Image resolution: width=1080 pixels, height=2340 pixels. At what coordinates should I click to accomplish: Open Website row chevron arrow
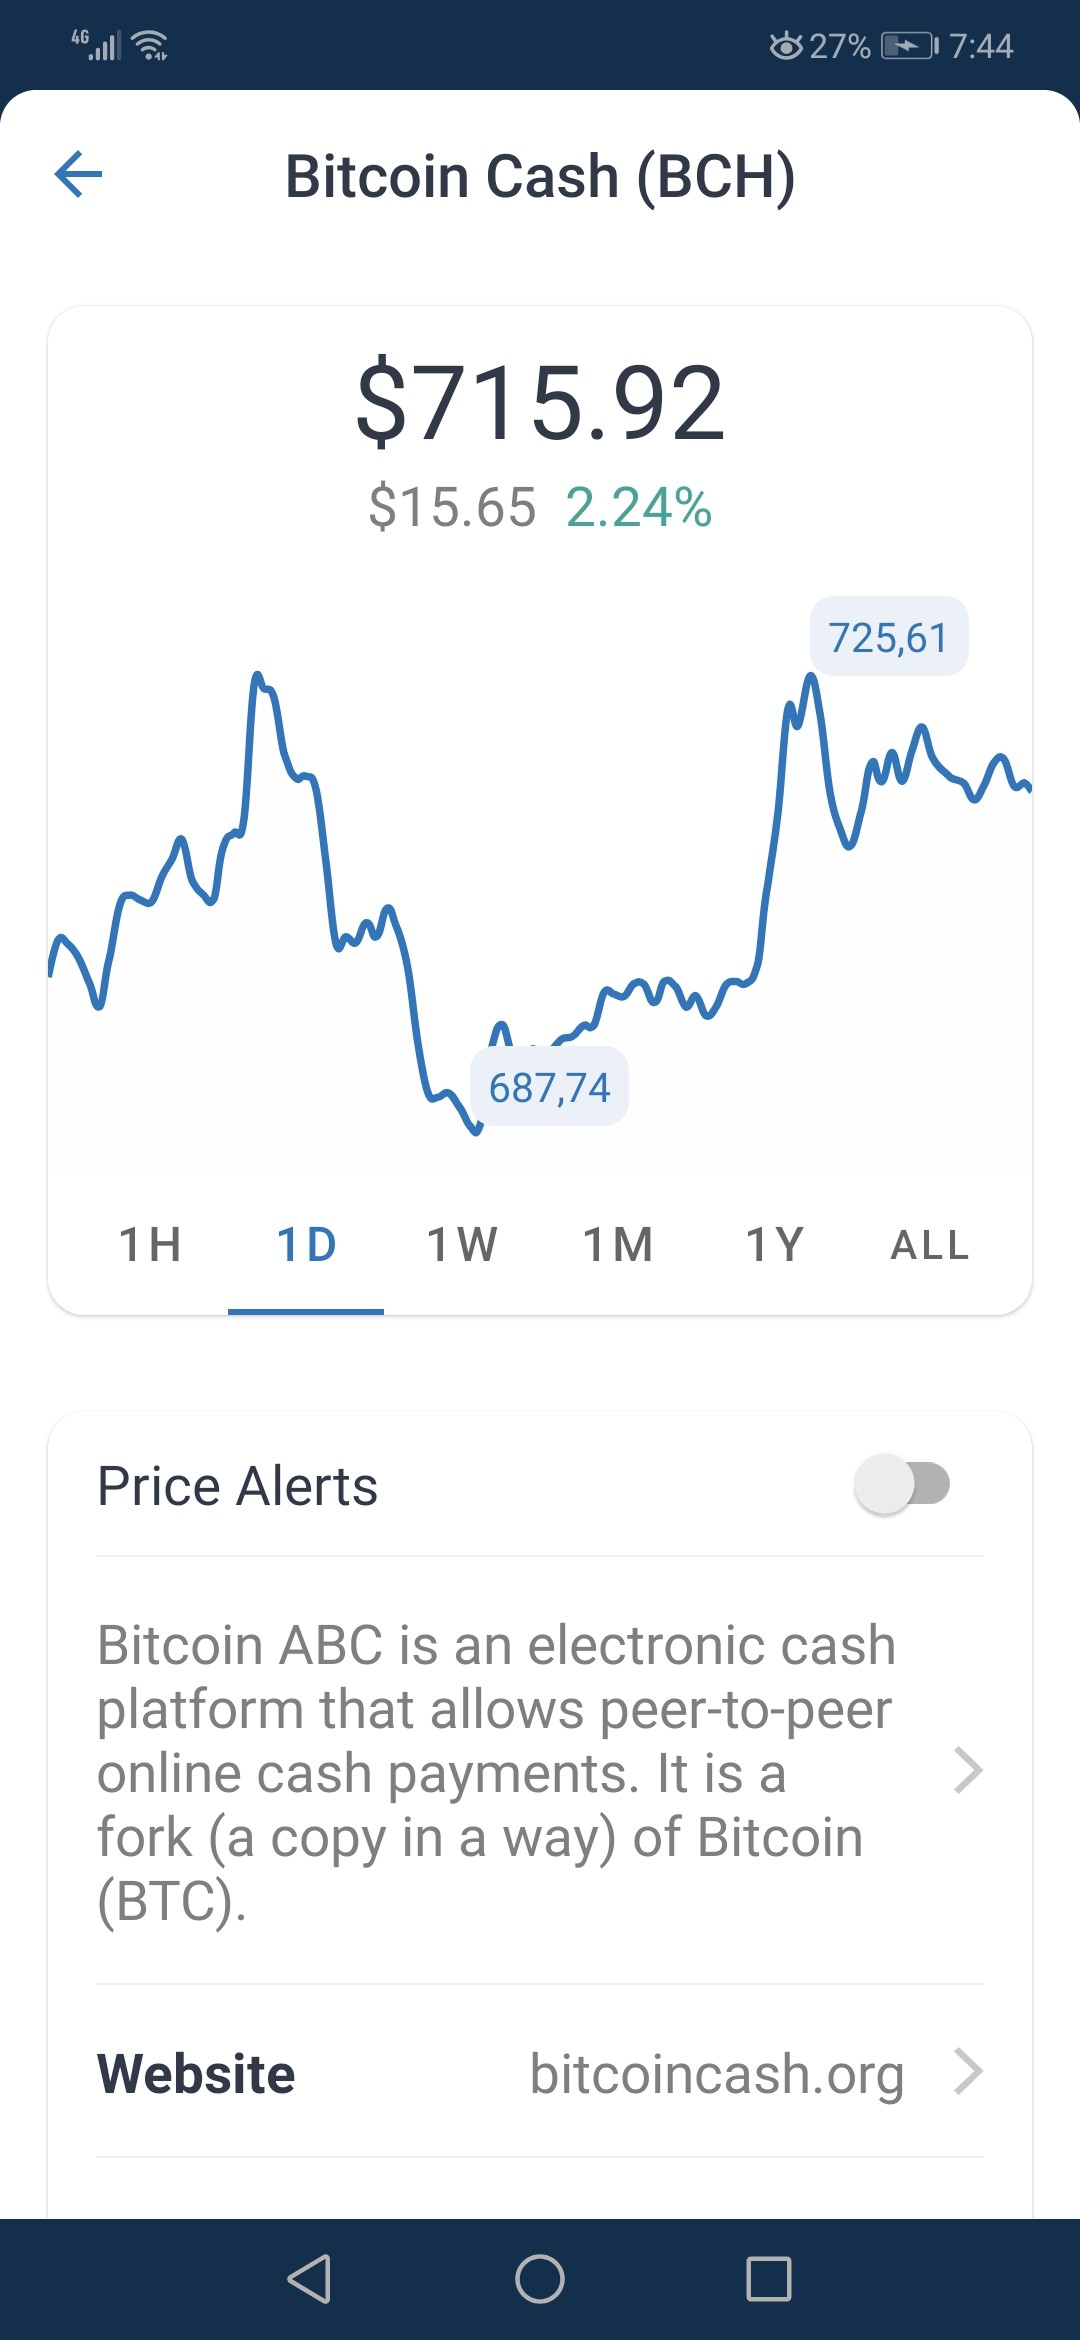968,2071
